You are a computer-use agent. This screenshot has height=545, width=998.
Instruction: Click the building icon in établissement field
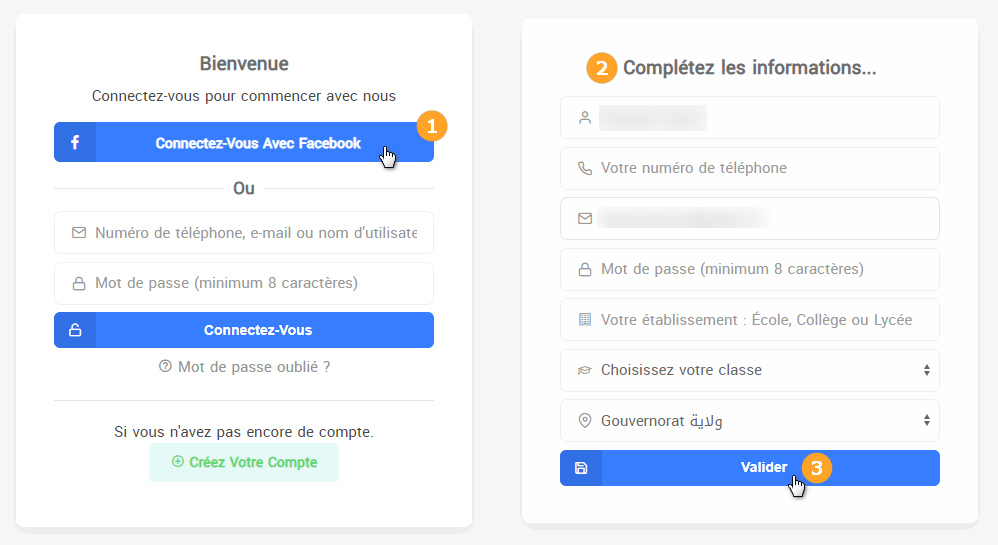tap(585, 320)
